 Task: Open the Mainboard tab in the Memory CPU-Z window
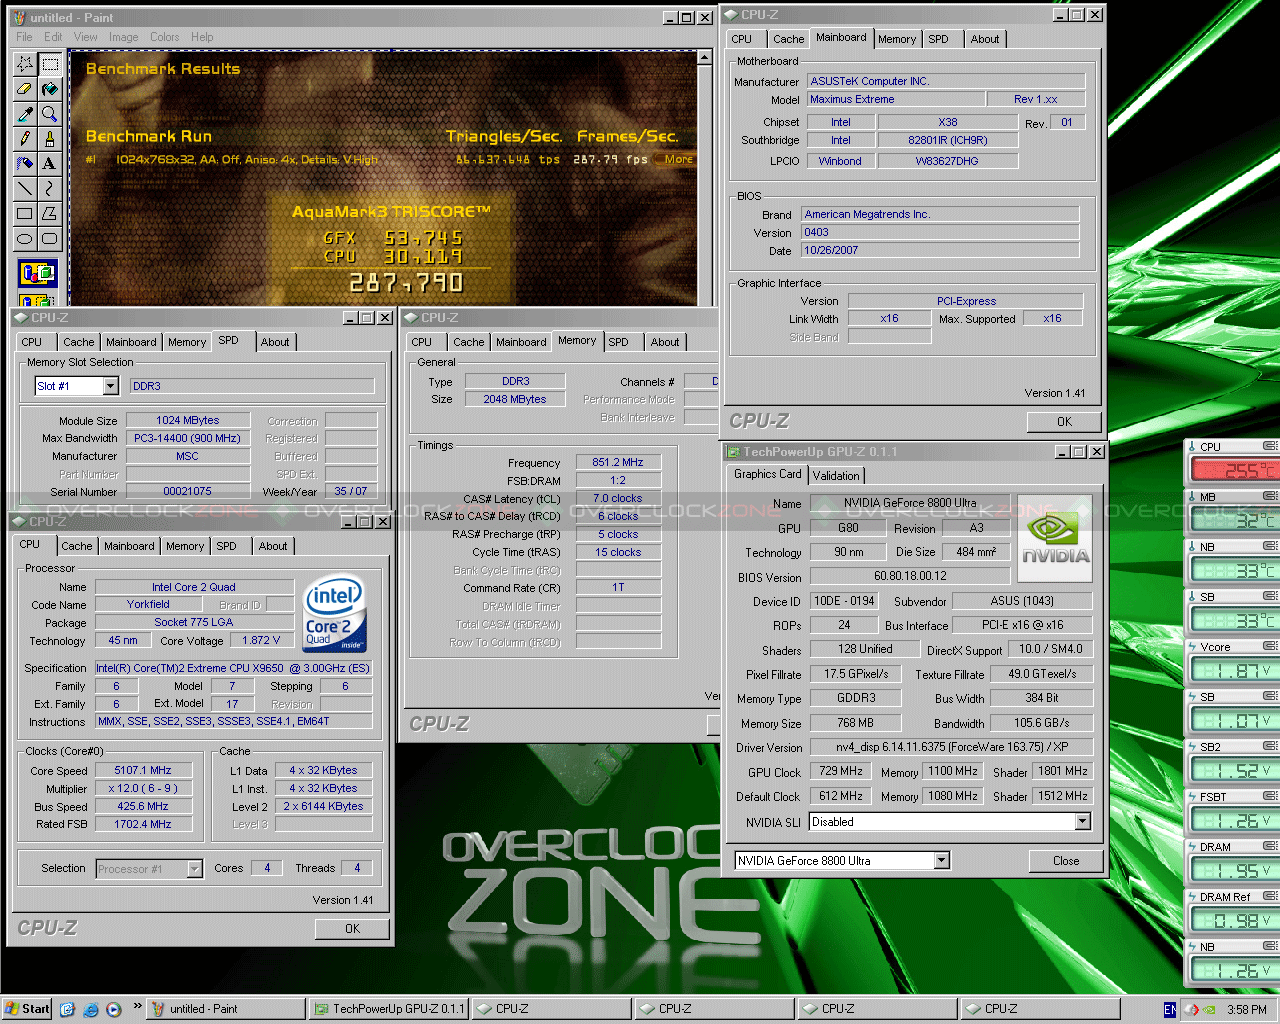pos(521,342)
